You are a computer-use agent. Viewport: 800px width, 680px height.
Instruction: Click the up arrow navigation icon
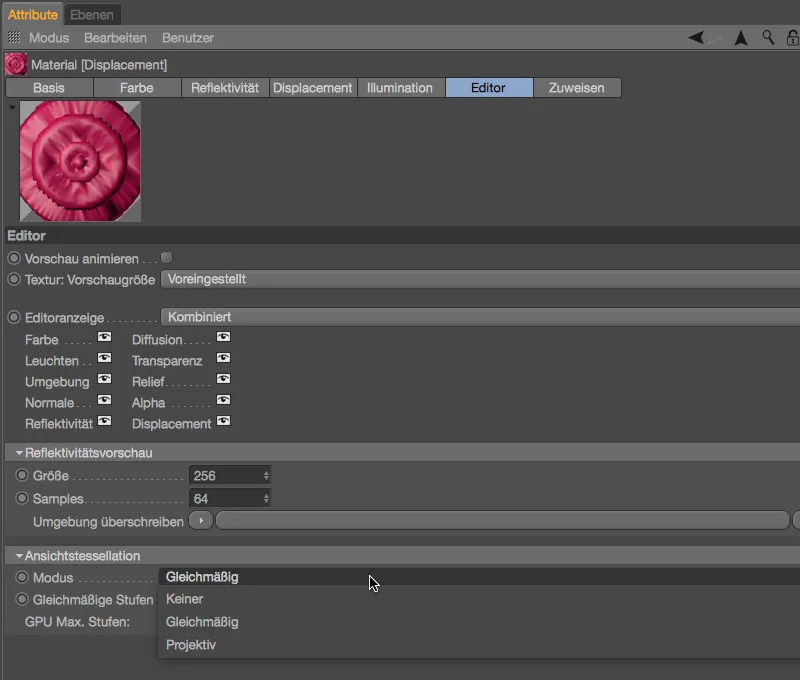(x=741, y=38)
